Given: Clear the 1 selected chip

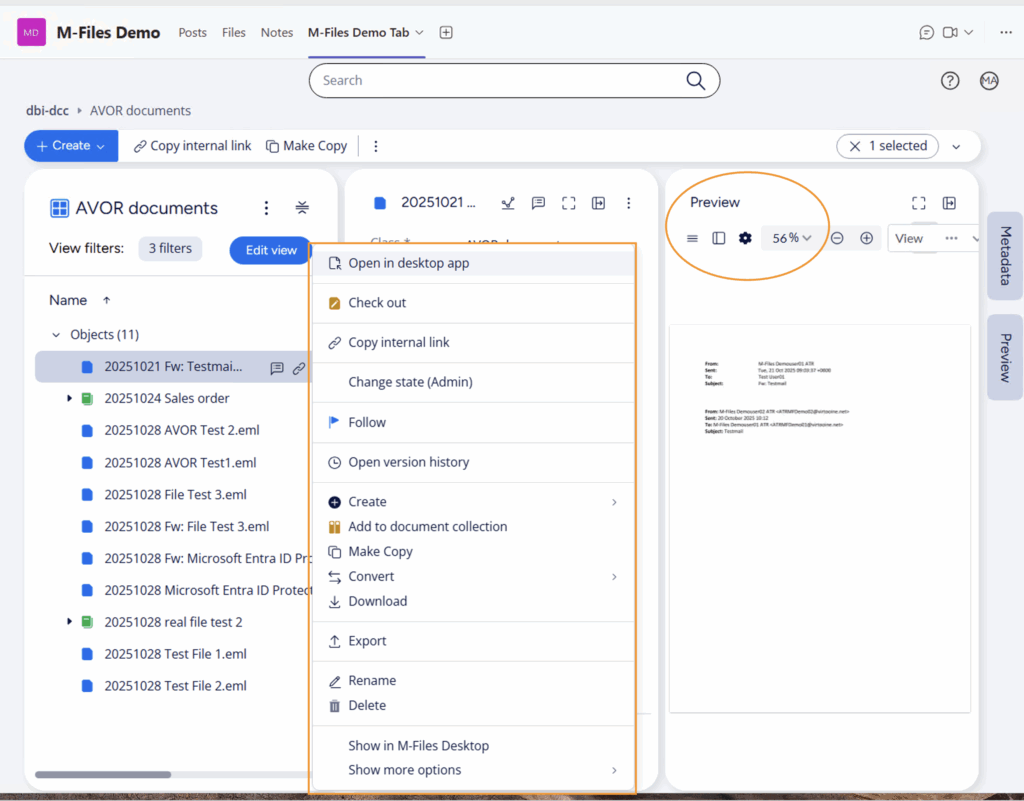Looking at the screenshot, I should [x=855, y=146].
